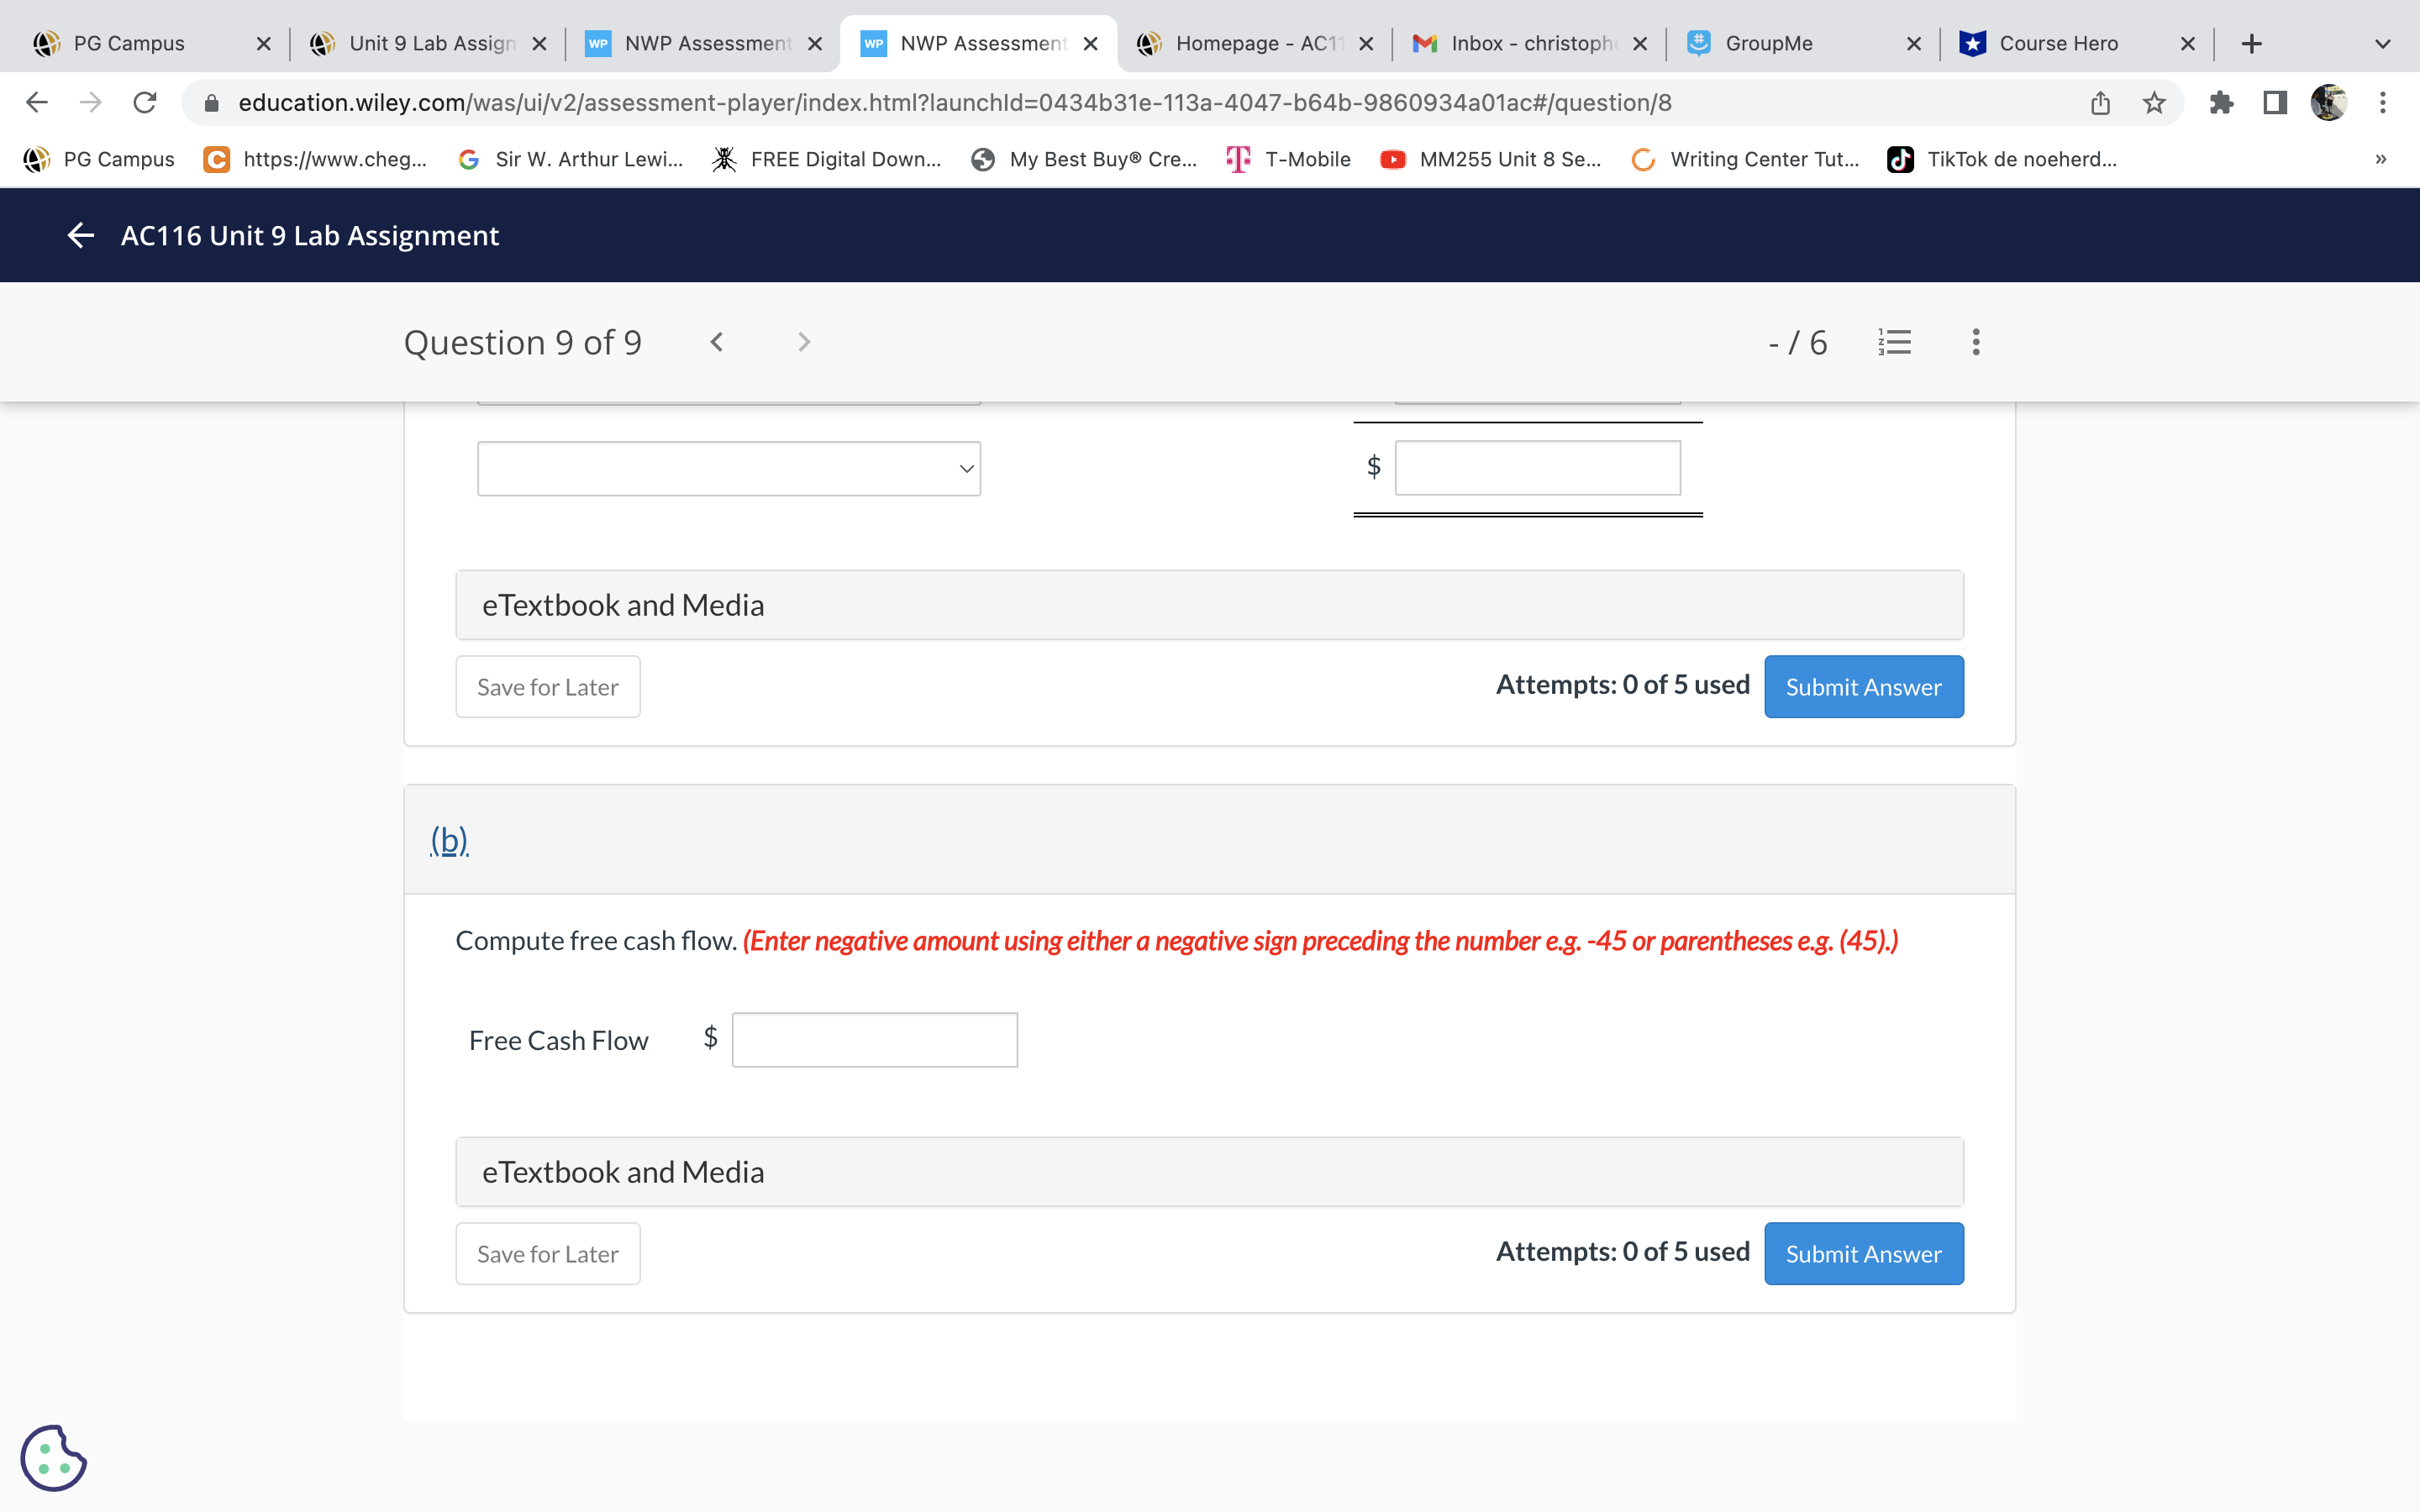Click the Free Cash Flow input field
This screenshot has width=2420, height=1512.
[874, 1040]
